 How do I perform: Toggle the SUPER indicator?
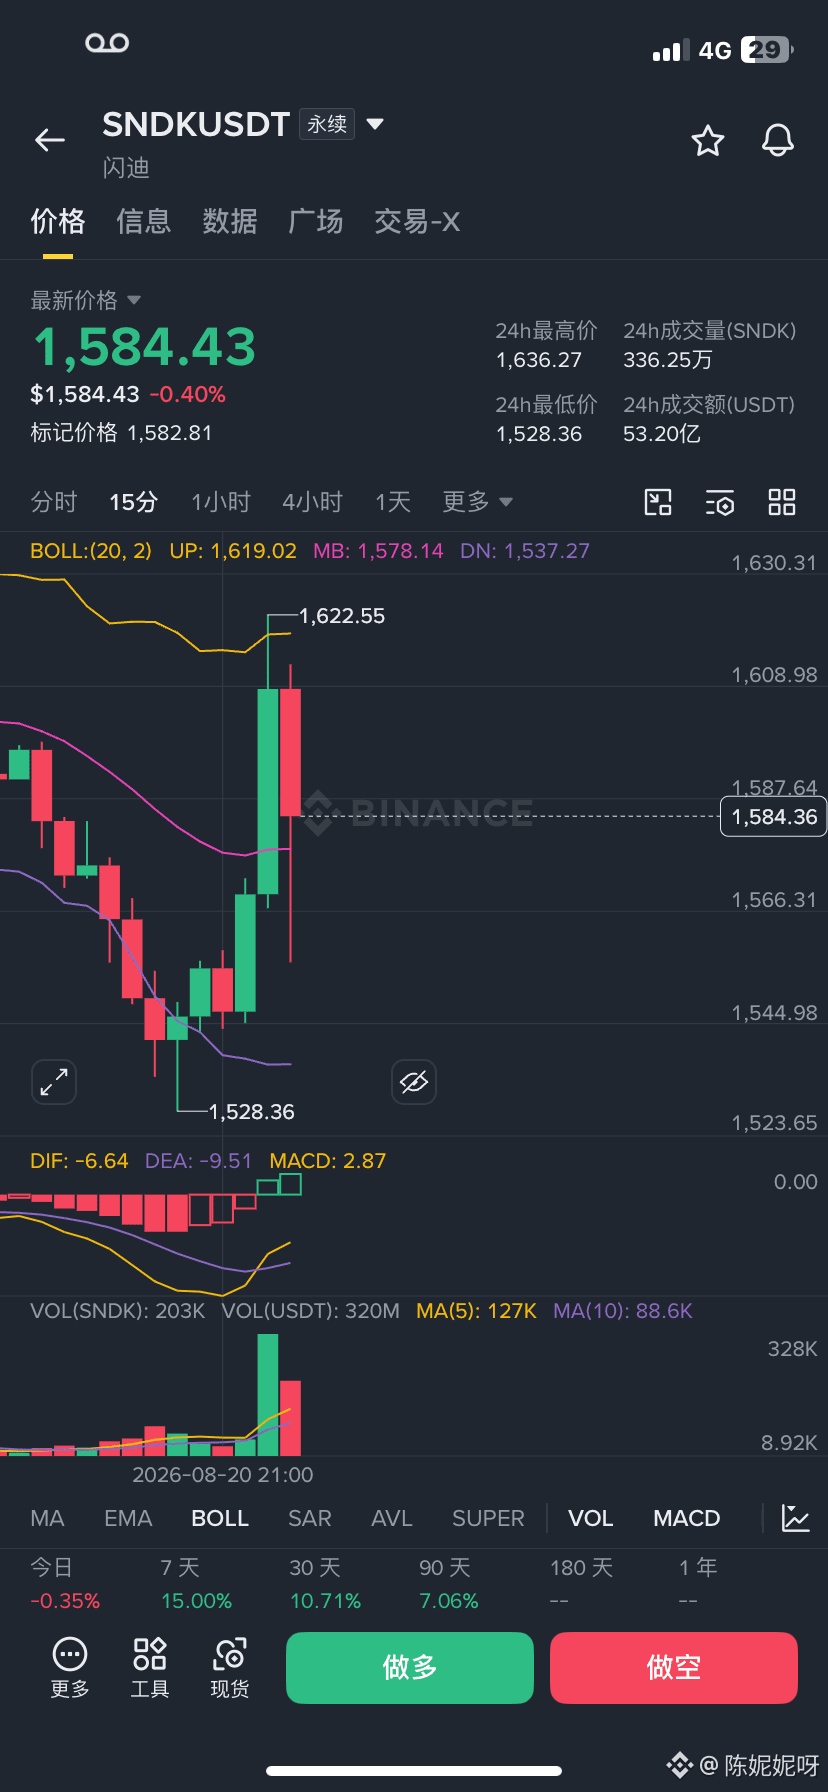tap(488, 1518)
